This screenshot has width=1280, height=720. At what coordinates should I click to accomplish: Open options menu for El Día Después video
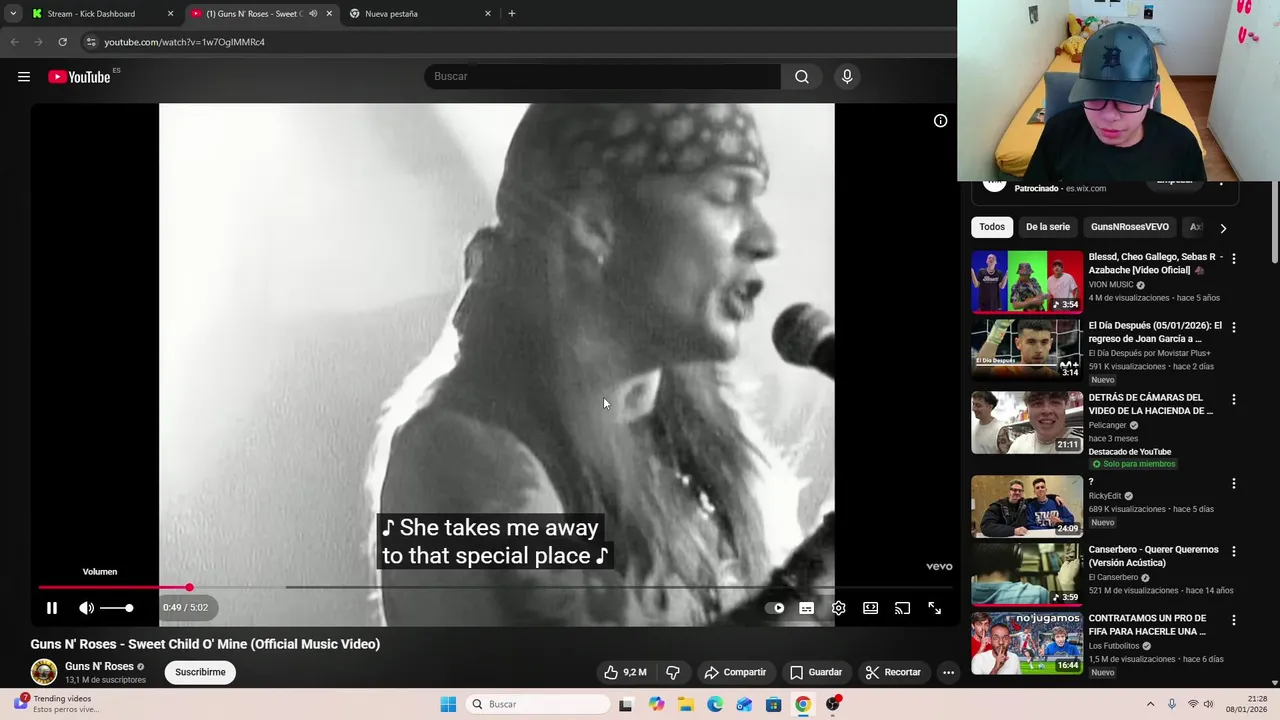[1233, 327]
